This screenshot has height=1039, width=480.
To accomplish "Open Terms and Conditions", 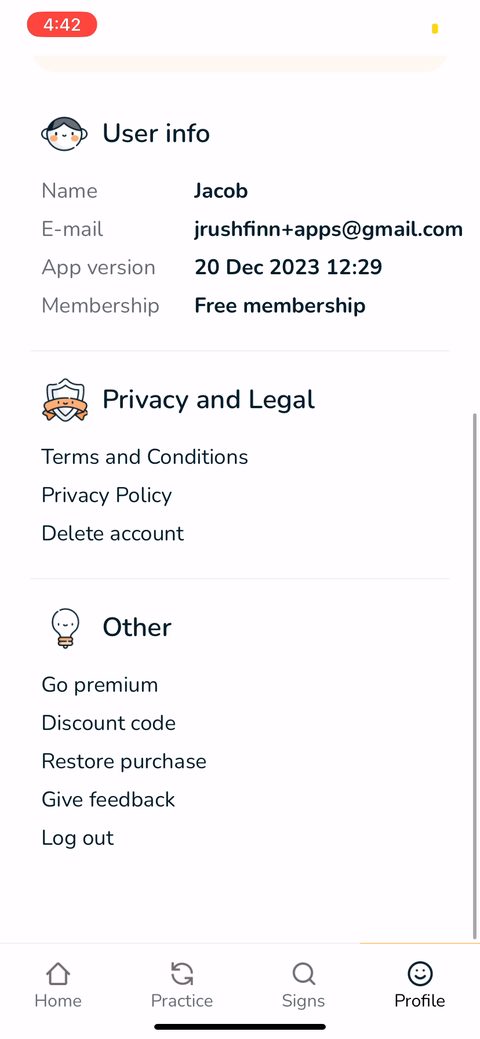I will [x=145, y=457].
